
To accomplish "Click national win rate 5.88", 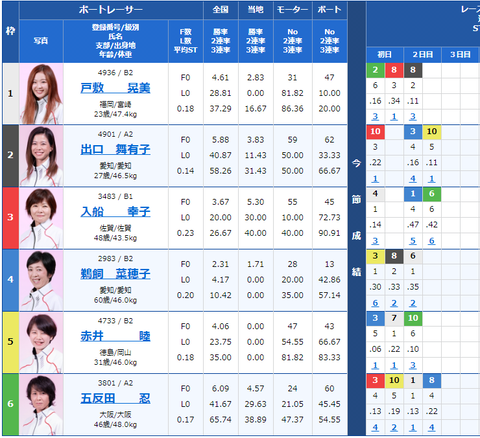I will tap(221, 140).
